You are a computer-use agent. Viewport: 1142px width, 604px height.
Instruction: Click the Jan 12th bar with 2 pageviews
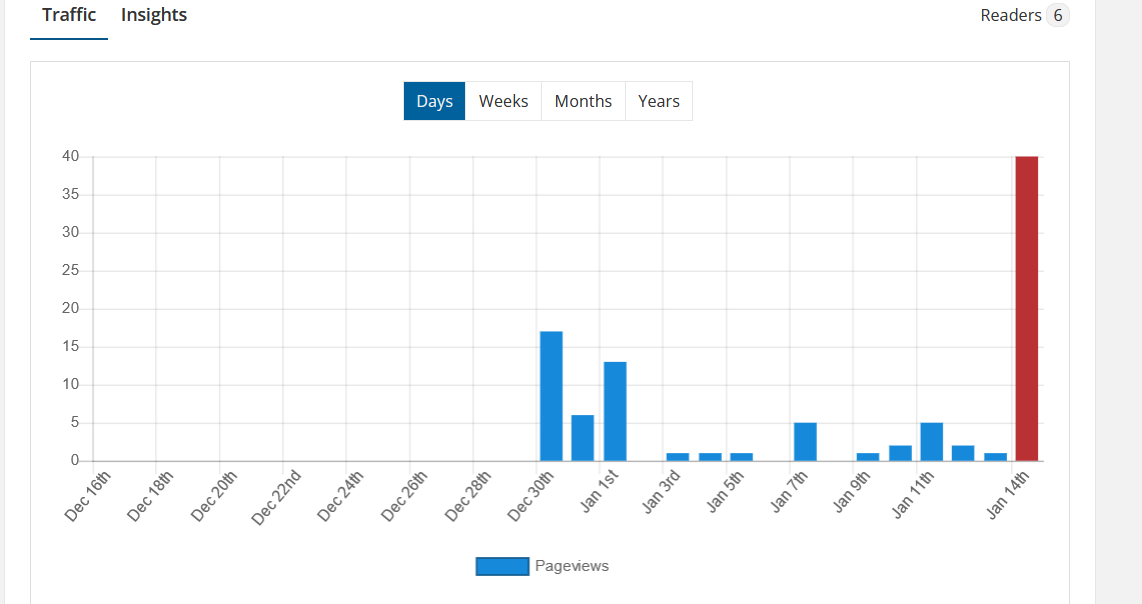[963, 453]
